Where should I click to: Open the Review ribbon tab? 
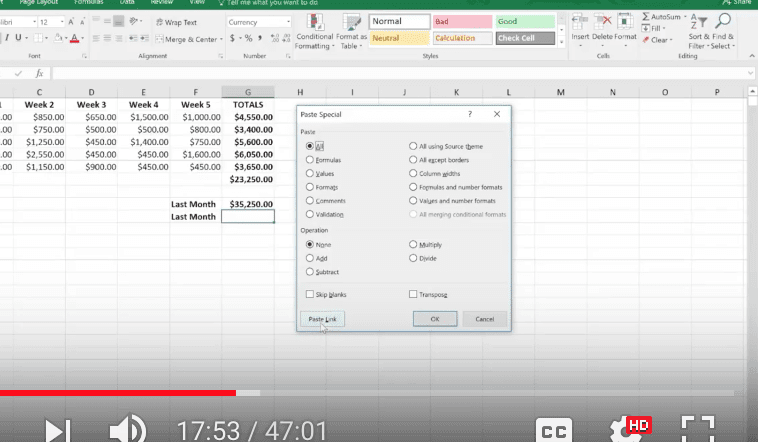(x=161, y=3)
